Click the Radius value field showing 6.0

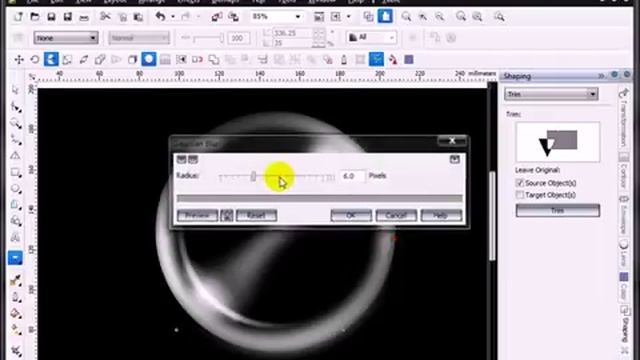[x=353, y=176]
